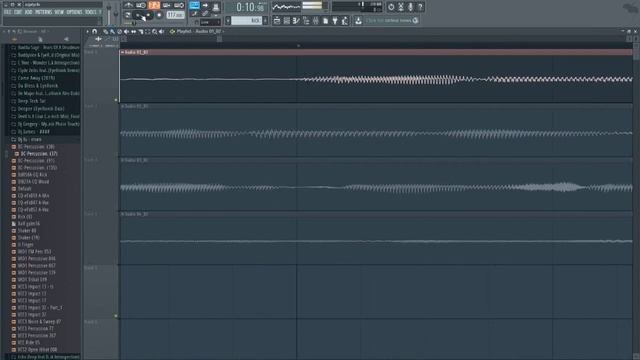Click the add pattern button right of the pattern selector
The width and height of the screenshot is (640, 360).
tap(265, 20)
